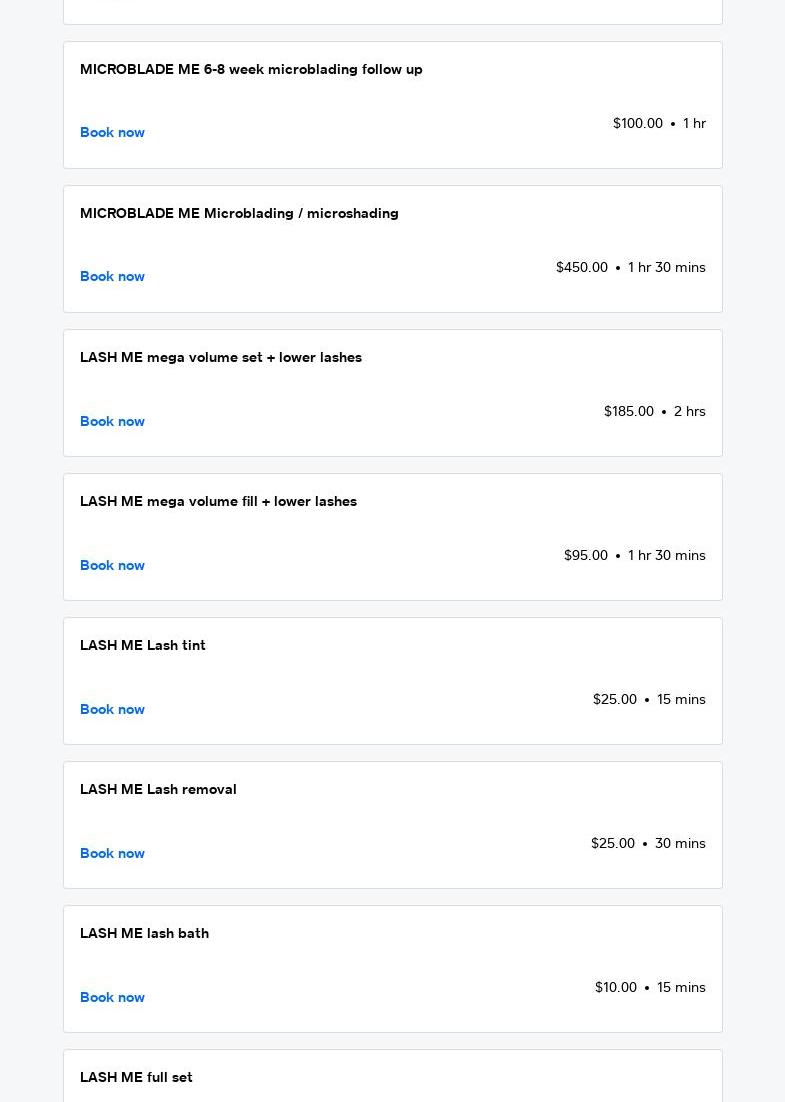The width and height of the screenshot is (785, 1102).
Task: Click the $450.00 1 hr 30 mins price
Action: pos(630,267)
